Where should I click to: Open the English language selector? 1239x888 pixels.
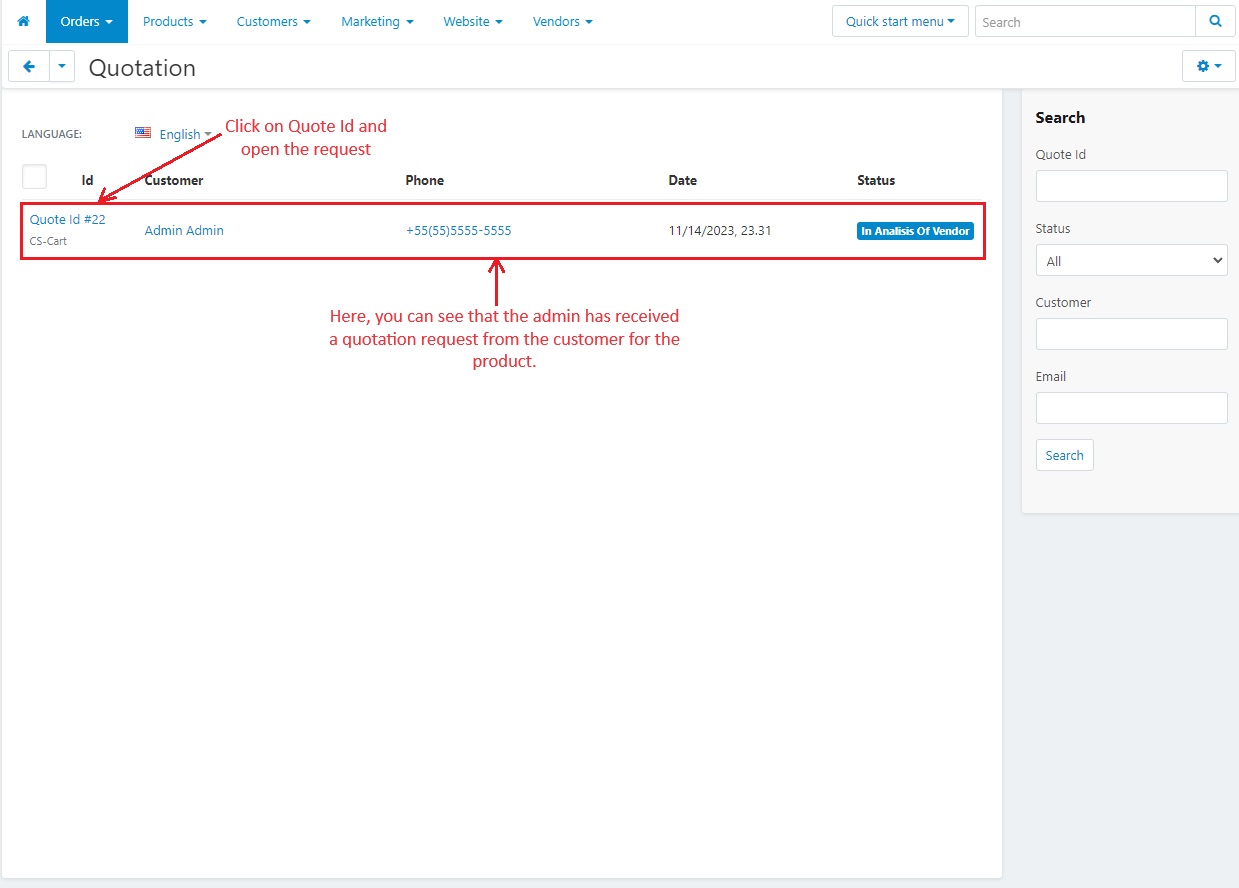coord(185,134)
